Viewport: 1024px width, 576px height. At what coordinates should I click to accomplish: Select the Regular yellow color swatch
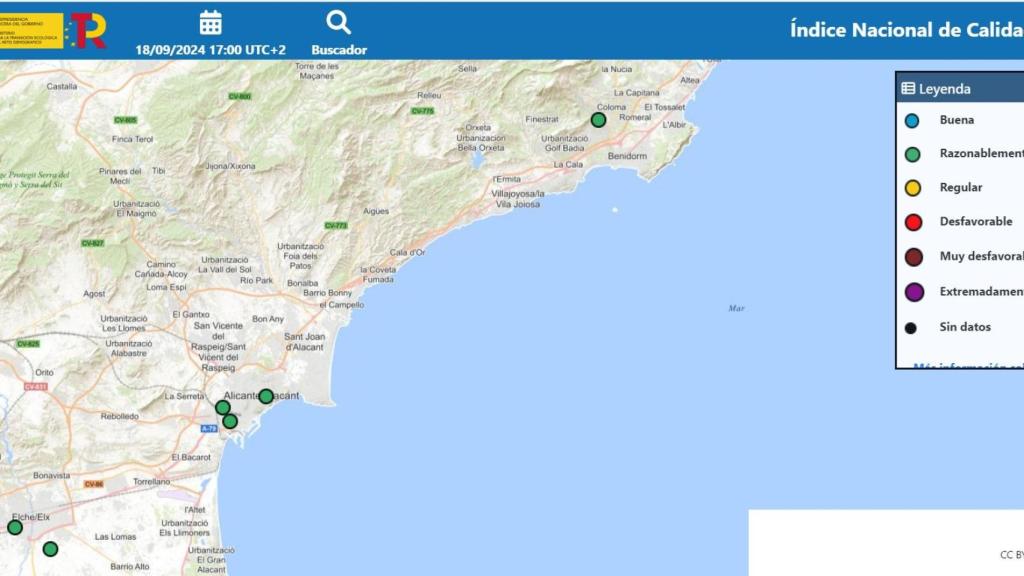coord(911,187)
